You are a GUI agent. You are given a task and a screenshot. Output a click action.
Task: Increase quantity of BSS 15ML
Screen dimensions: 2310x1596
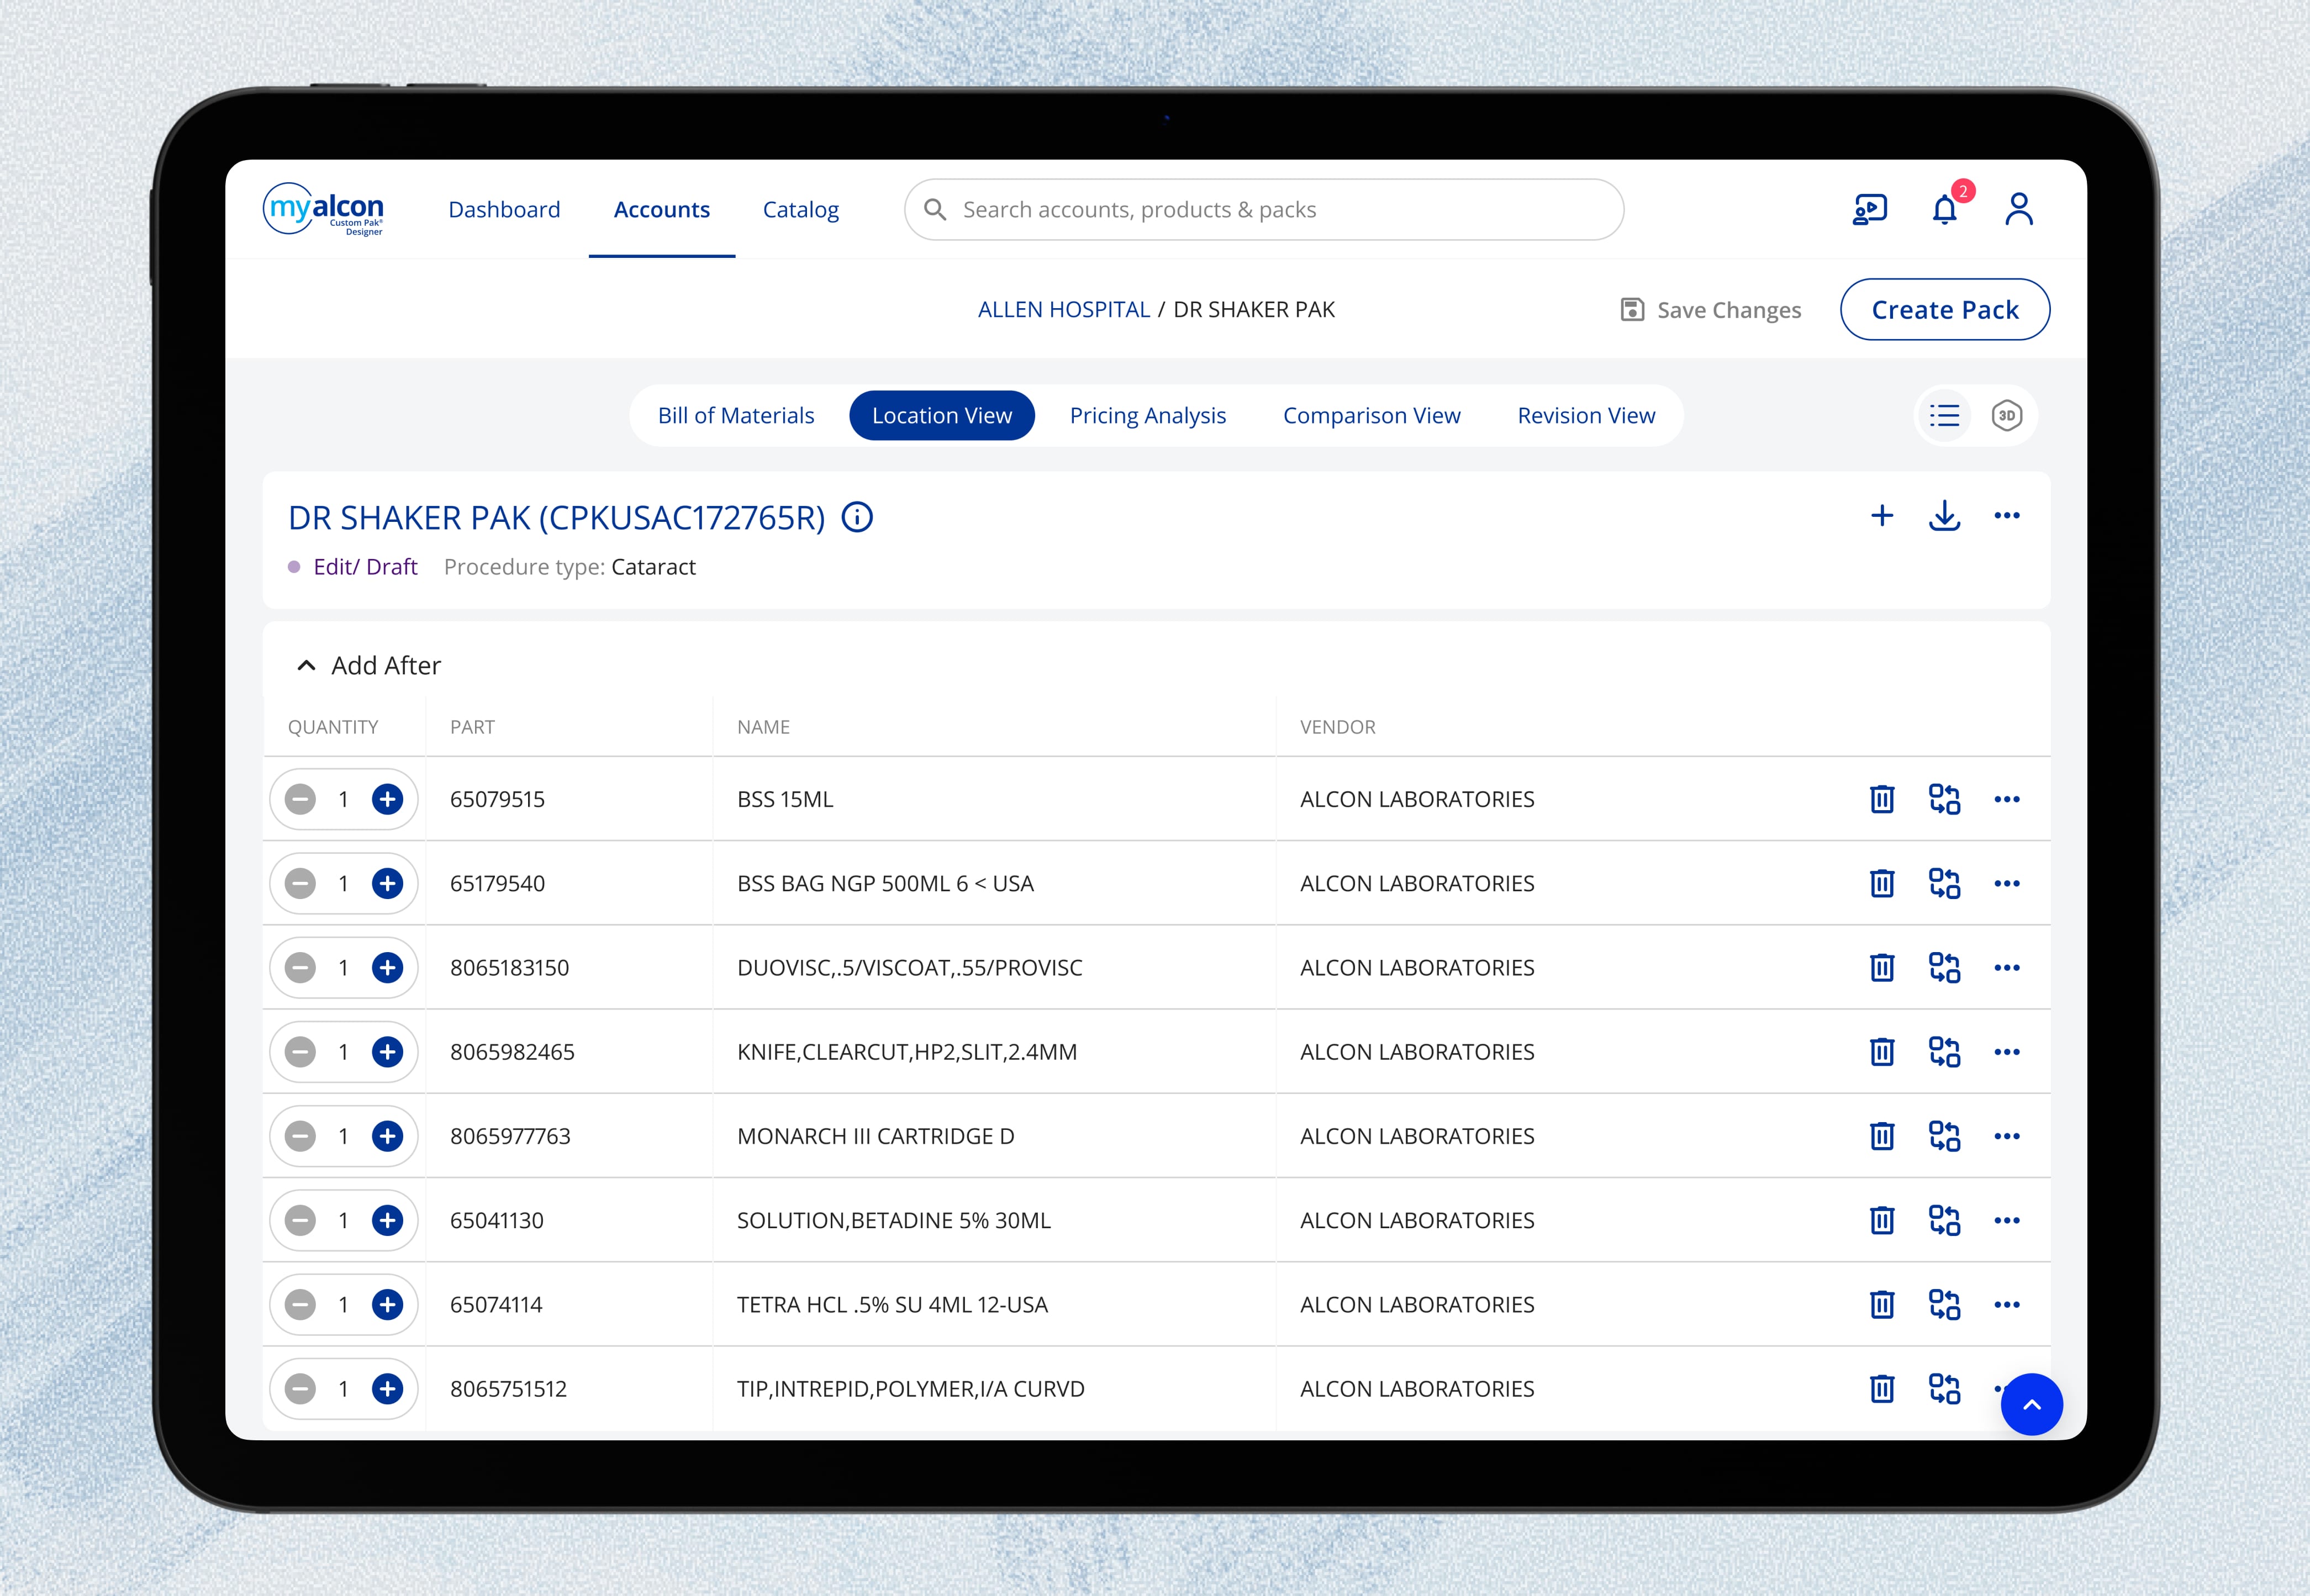pyautogui.click(x=387, y=799)
